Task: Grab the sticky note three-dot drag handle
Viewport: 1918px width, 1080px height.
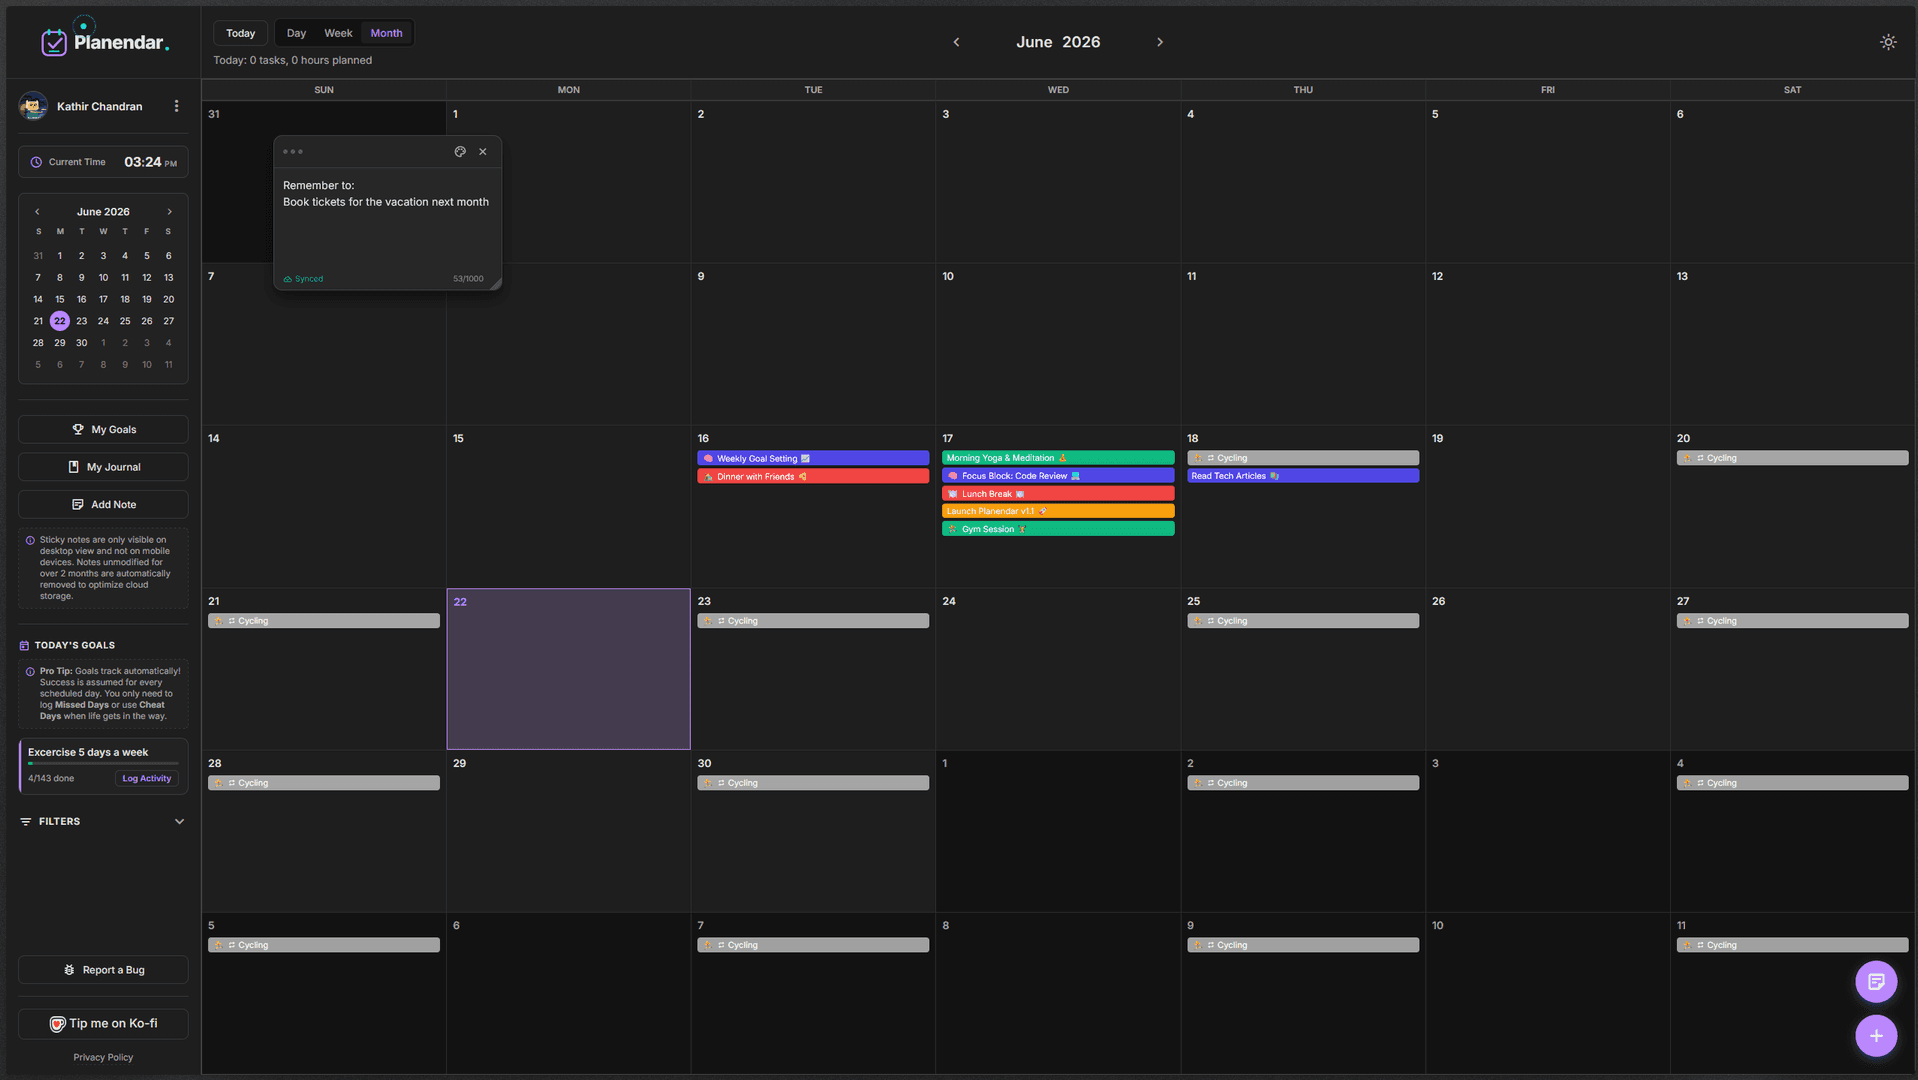Action: [x=293, y=152]
